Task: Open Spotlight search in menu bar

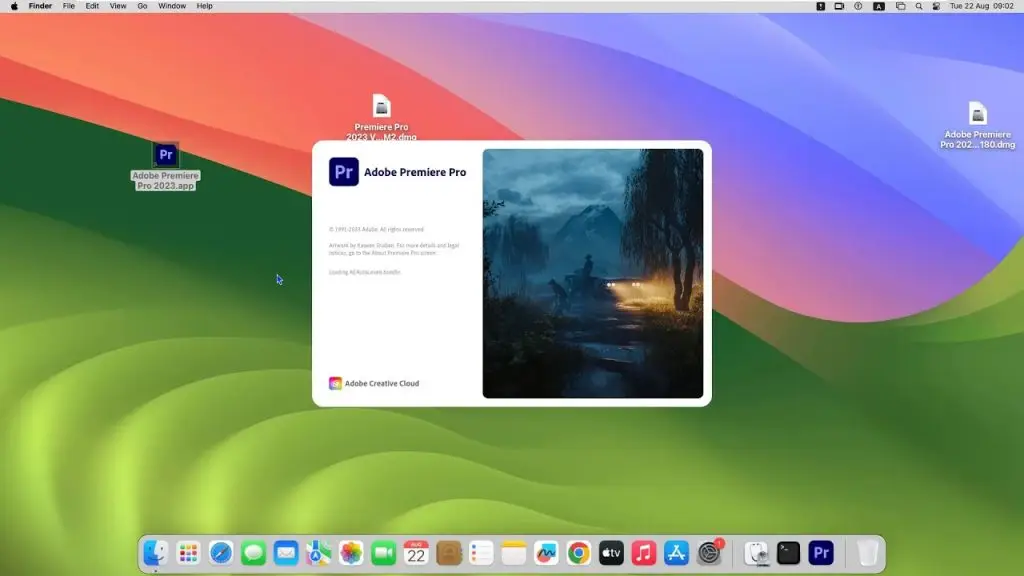Action: pos(919,6)
